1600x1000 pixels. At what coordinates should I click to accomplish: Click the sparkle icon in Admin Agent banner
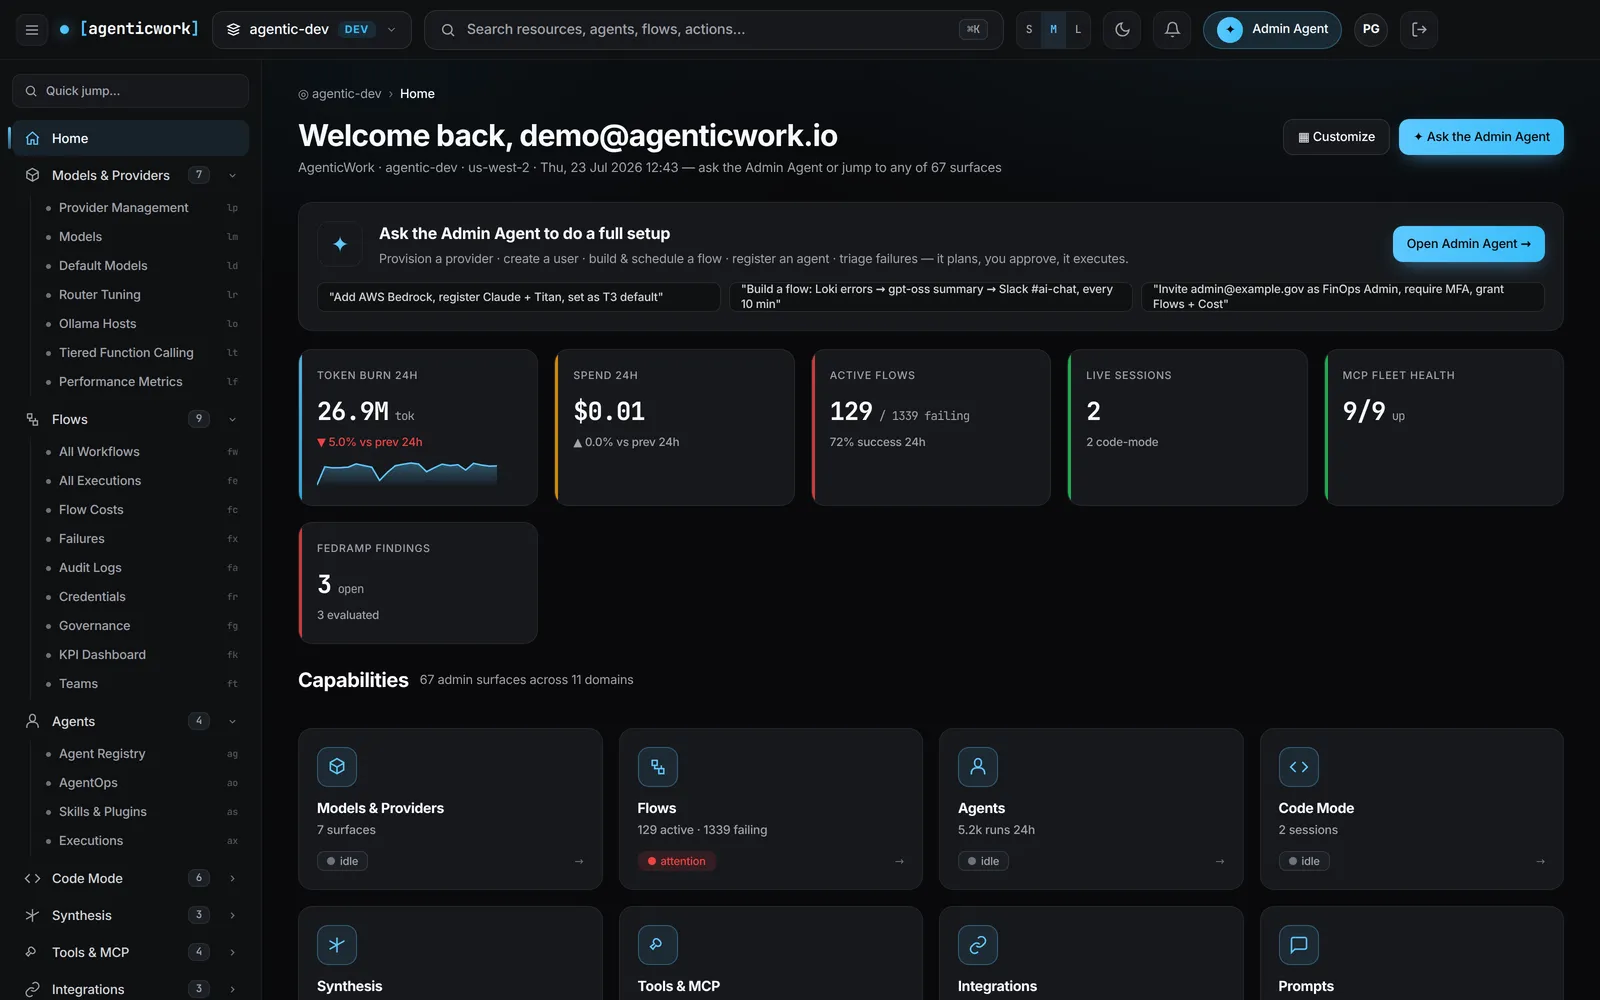click(x=340, y=244)
